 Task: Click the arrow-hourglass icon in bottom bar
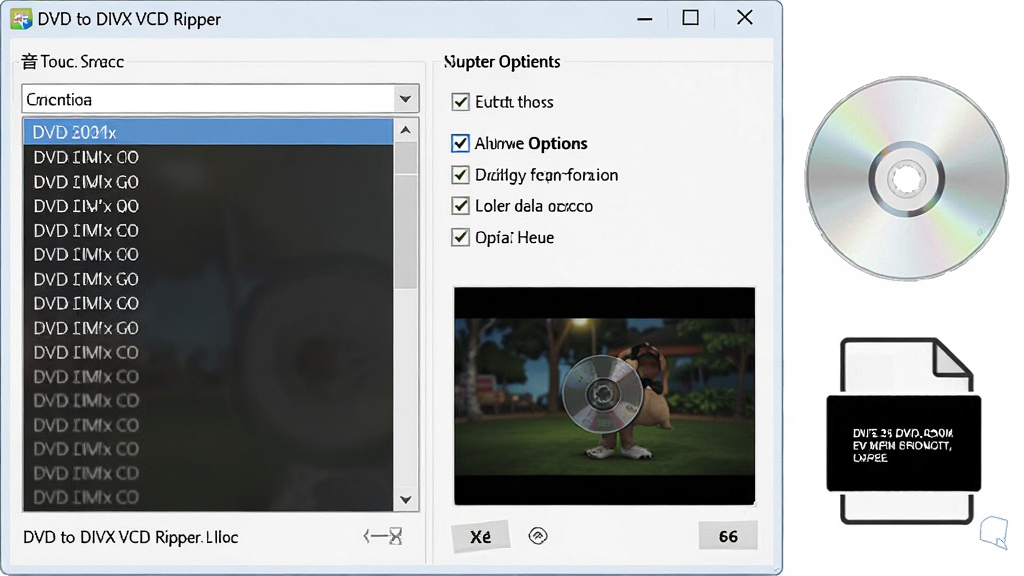pyautogui.click(x=383, y=537)
